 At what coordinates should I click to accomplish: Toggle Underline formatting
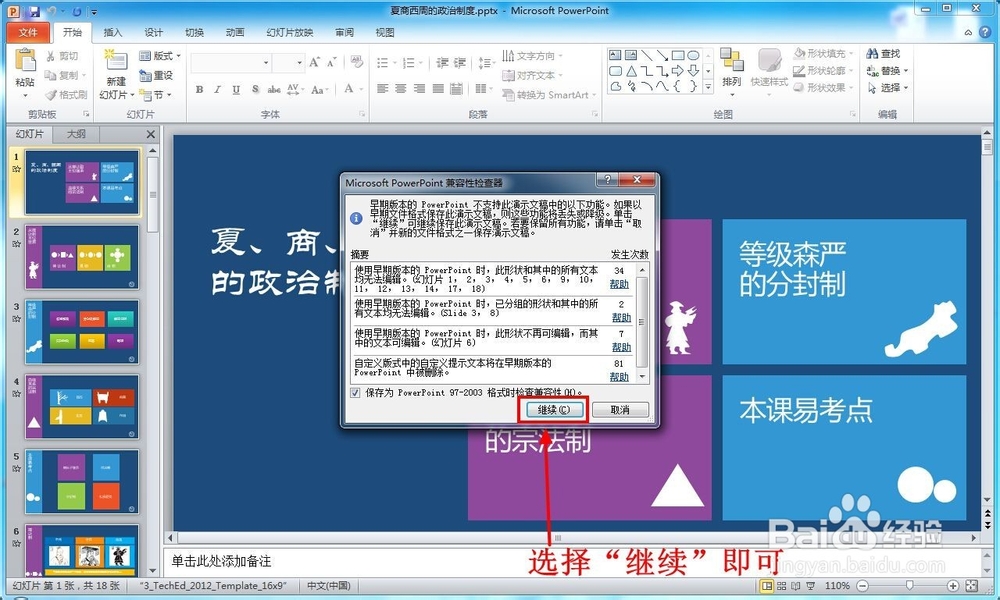click(x=236, y=89)
